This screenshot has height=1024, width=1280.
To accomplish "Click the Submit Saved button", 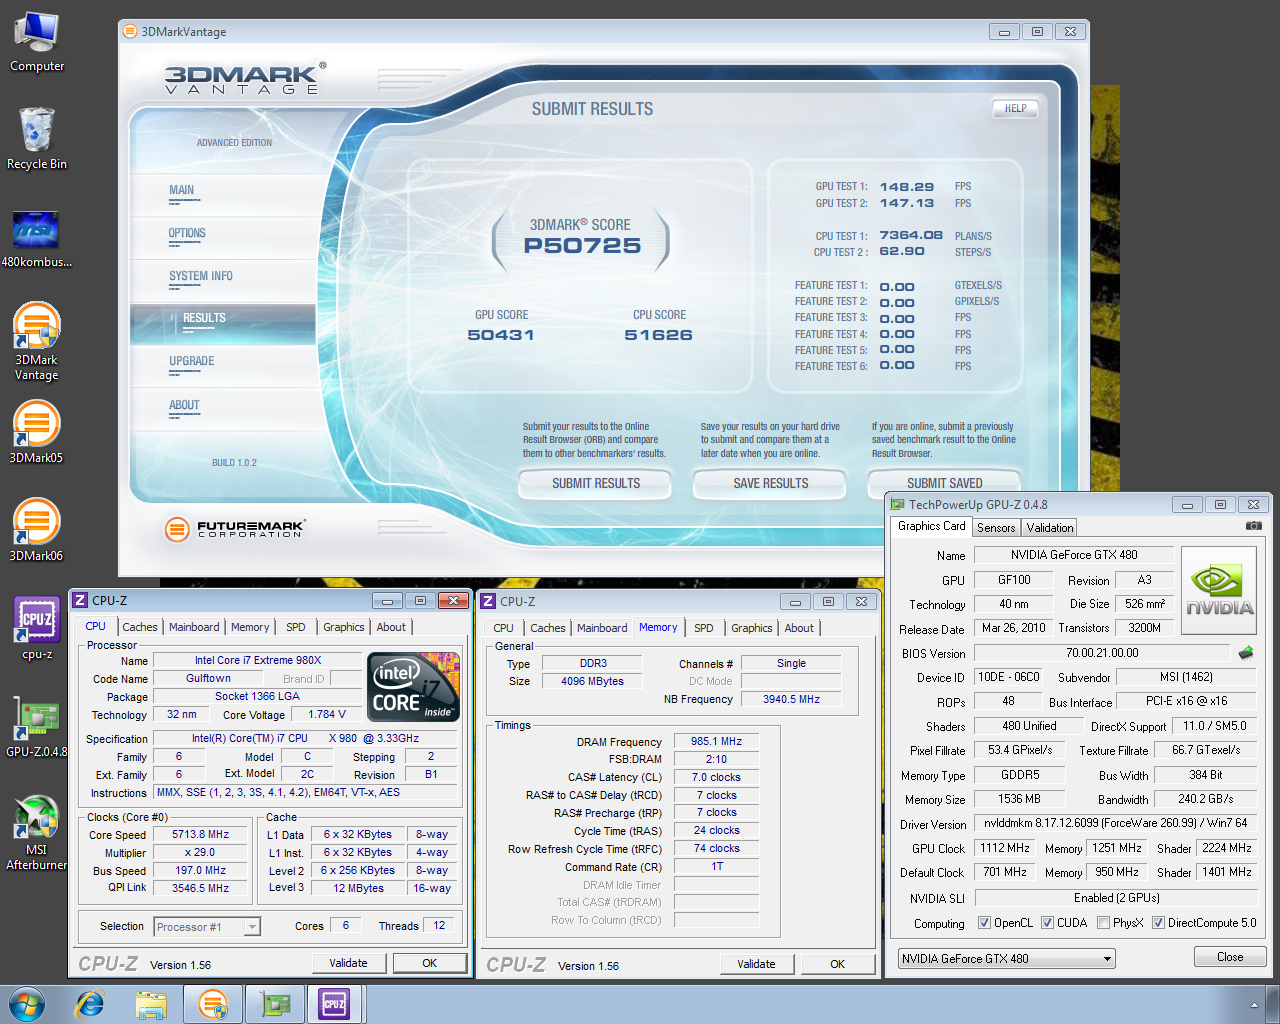I will [945, 484].
